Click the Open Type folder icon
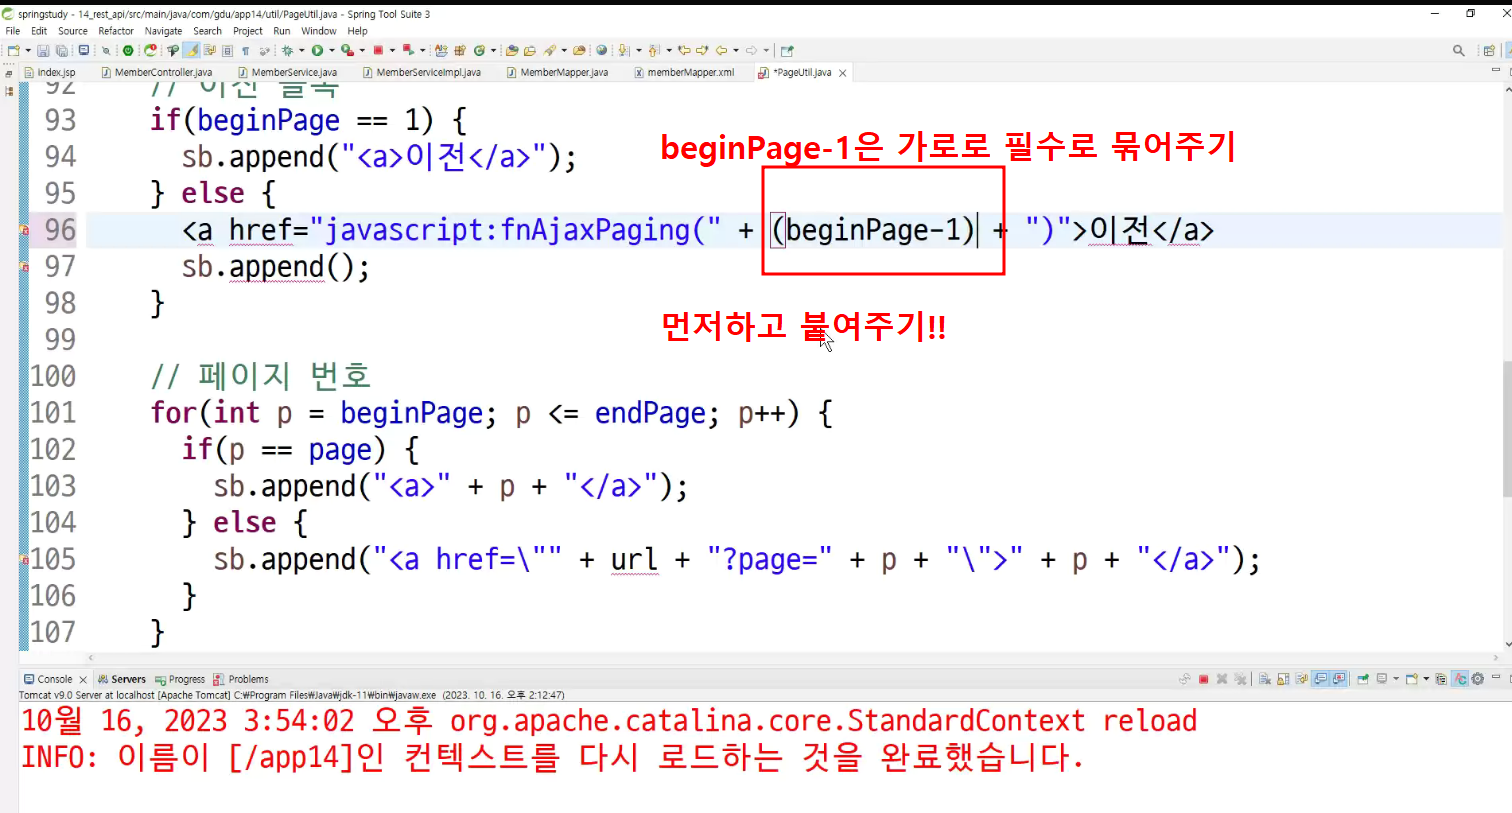 click(x=511, y=50)
